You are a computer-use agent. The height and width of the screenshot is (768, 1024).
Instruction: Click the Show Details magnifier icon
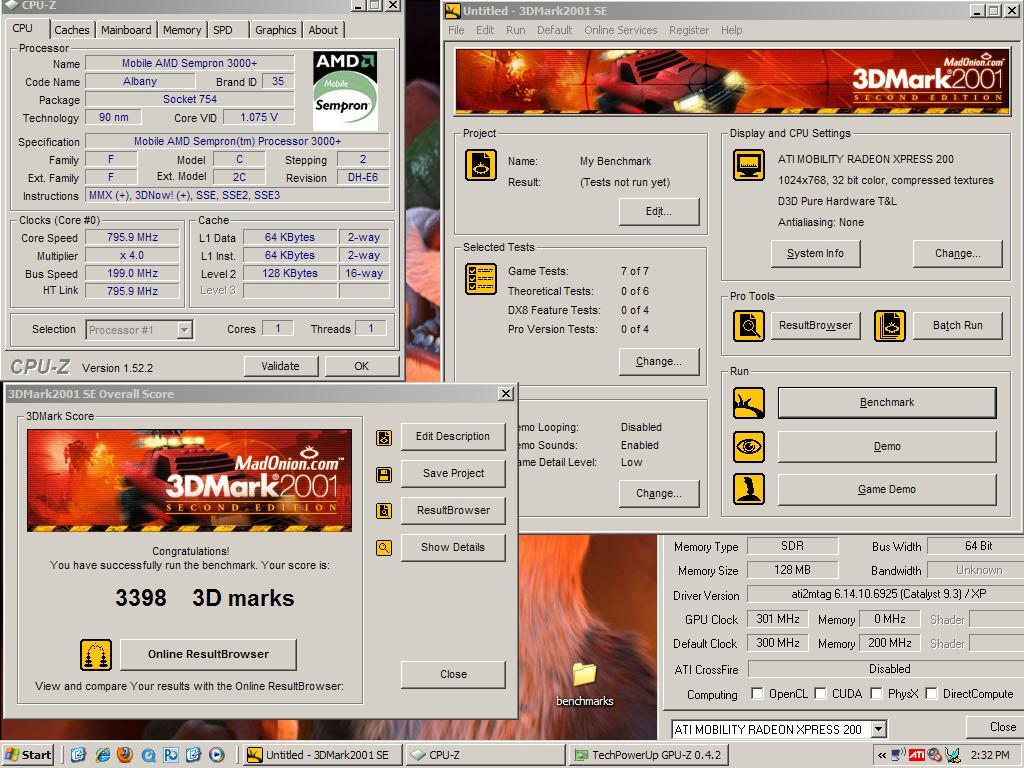click(384, 548)
